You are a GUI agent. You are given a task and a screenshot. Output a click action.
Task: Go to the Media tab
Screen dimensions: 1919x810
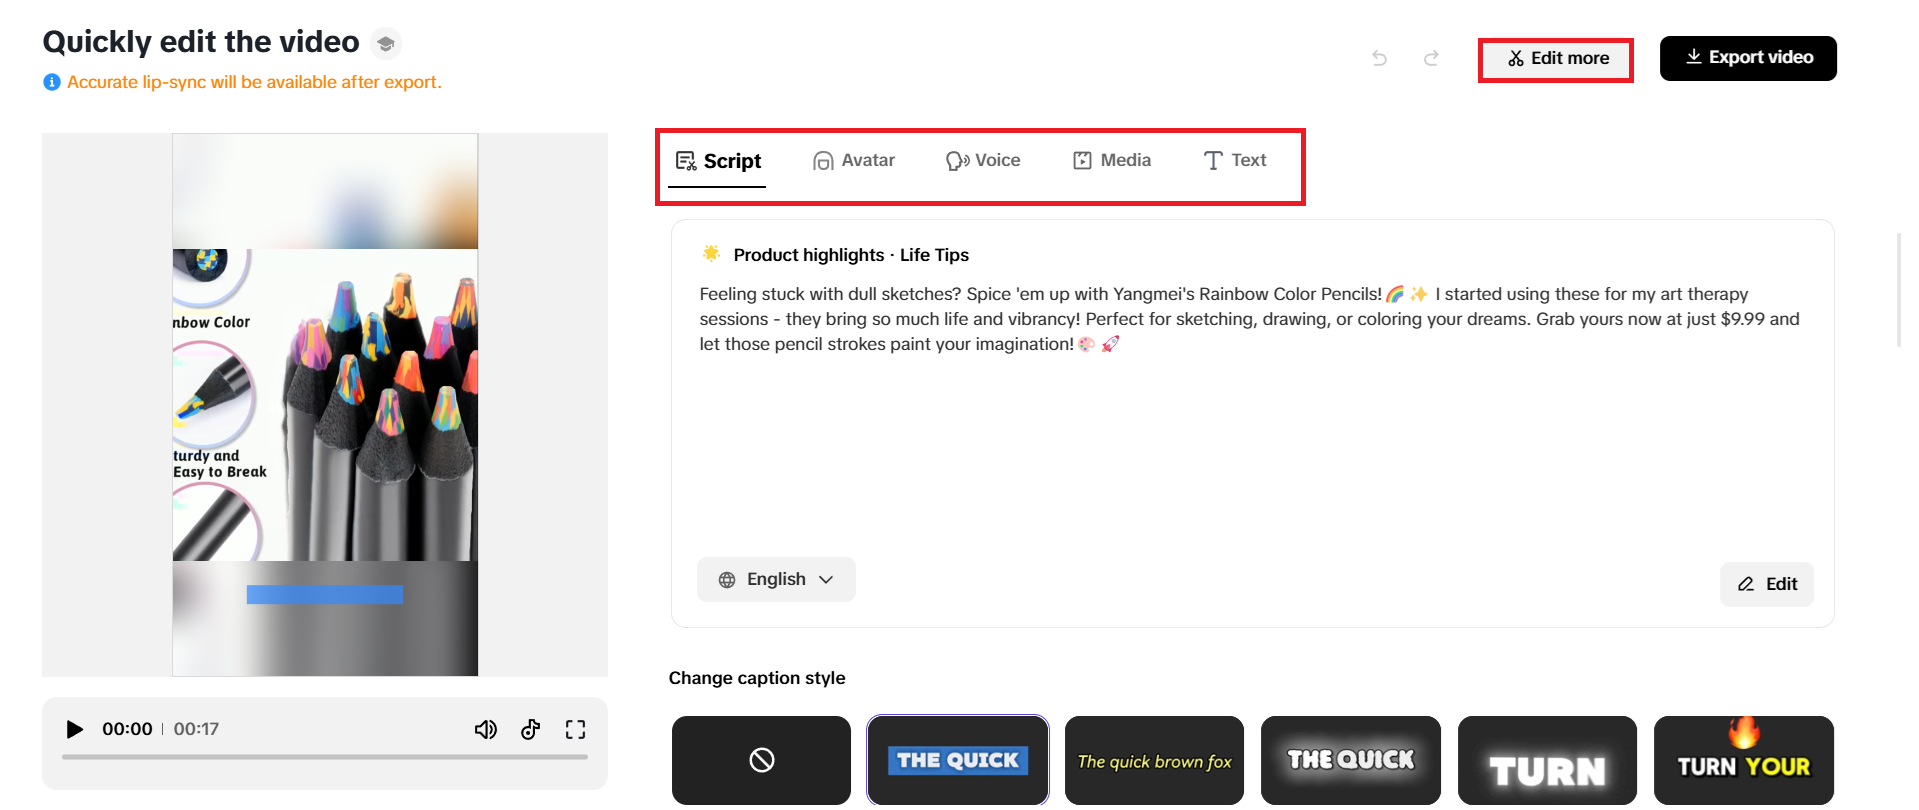pos(1112,160)
